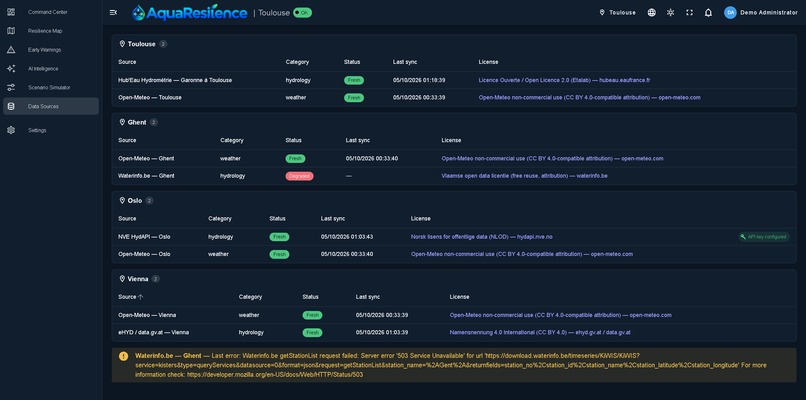Select Open-Meteo — Toulouse source name

150,97
